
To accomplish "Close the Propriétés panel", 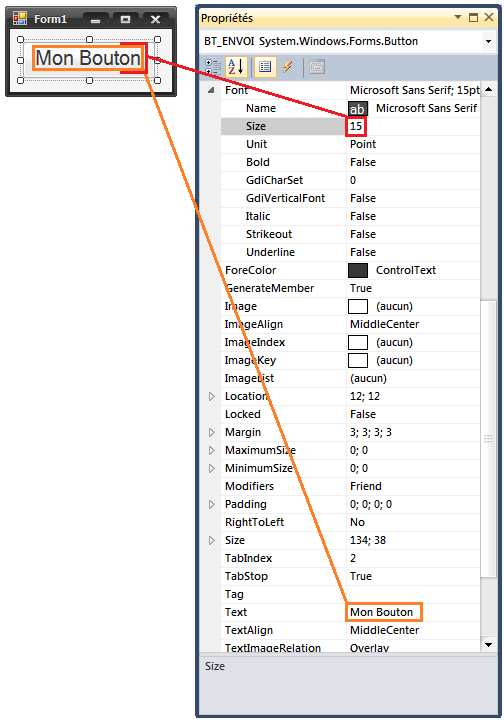I will point(489,17).
